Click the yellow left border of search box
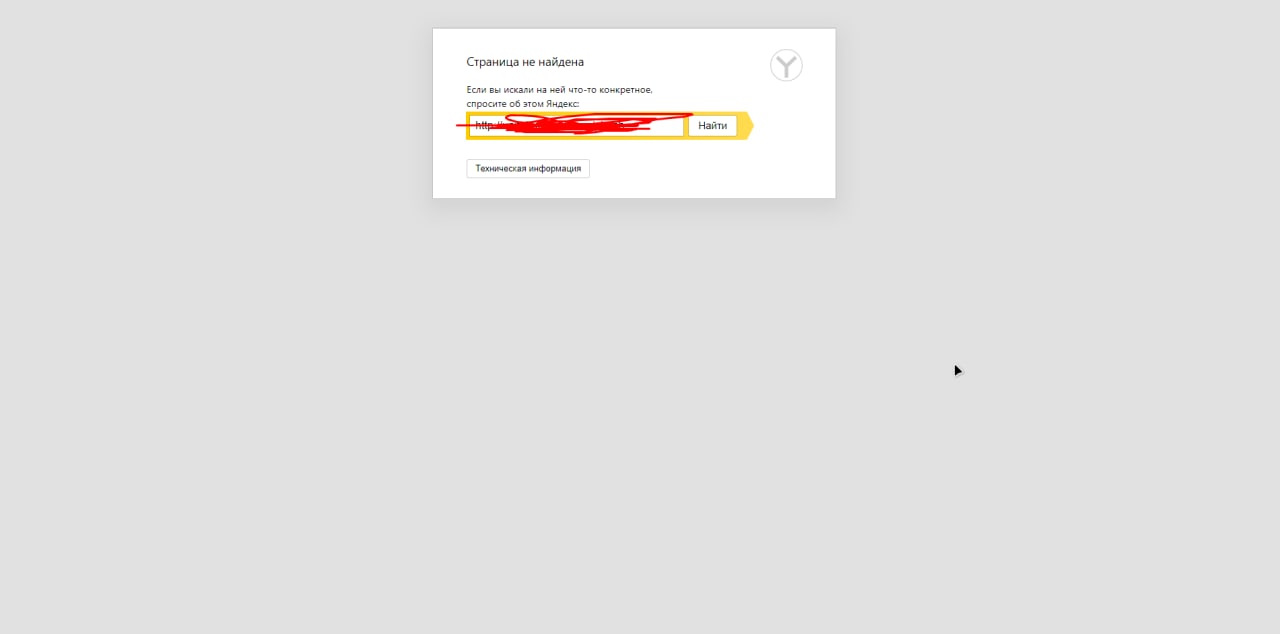This screenshot has height=634, width=1280. pos(468,126)
